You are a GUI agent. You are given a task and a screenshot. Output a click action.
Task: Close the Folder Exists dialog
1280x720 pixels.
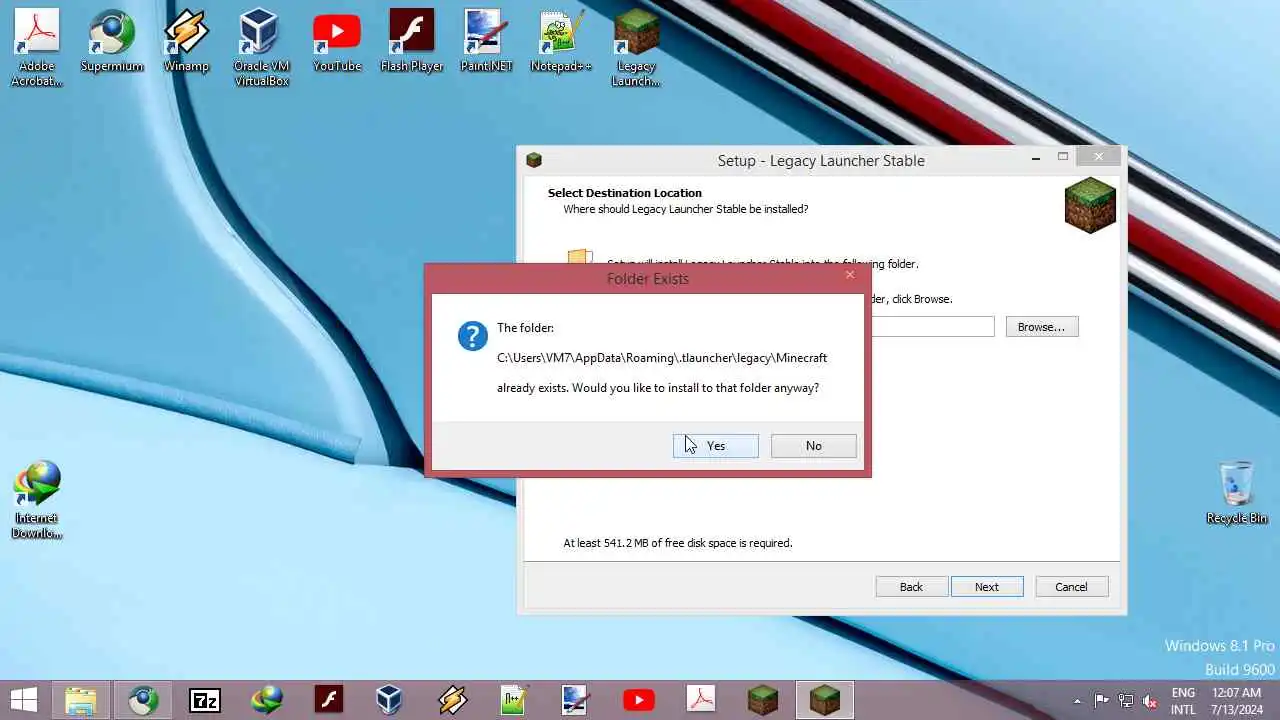point(850,275)
